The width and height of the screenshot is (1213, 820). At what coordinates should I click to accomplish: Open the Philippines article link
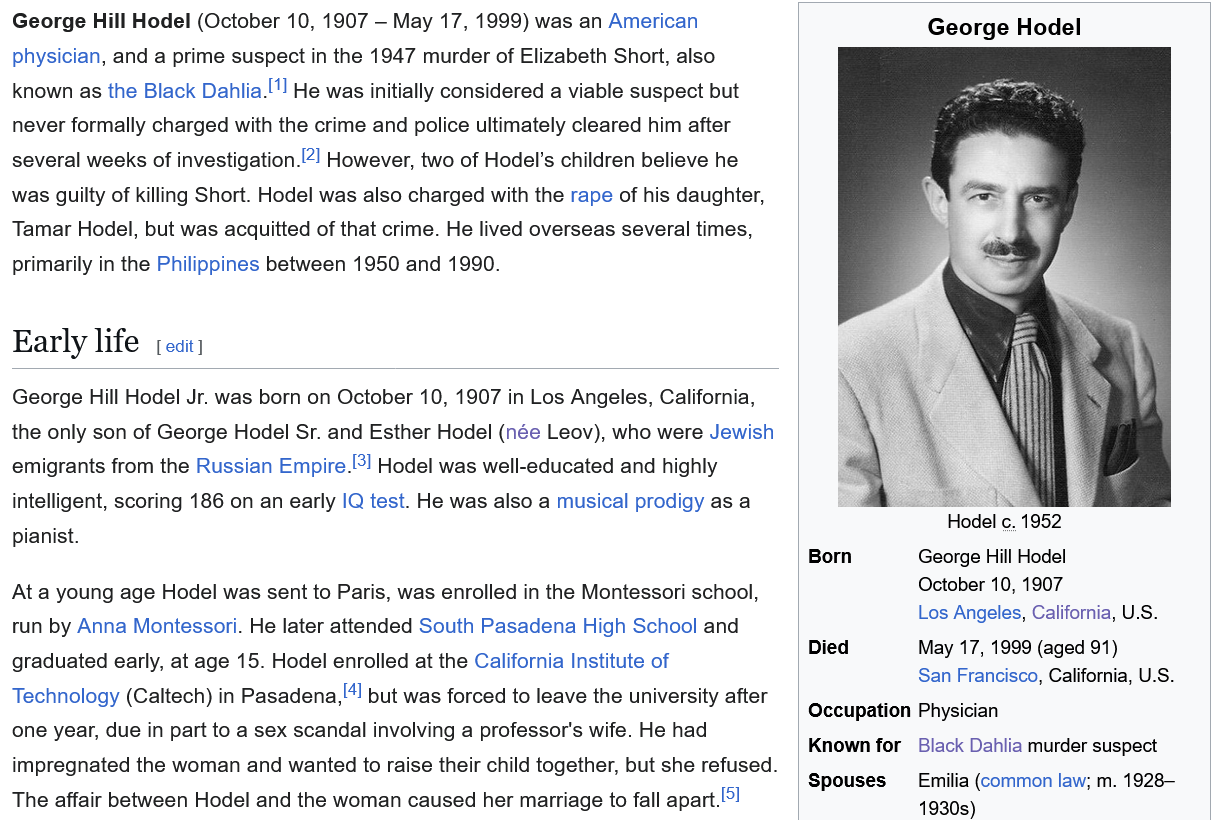click(208, 265)
